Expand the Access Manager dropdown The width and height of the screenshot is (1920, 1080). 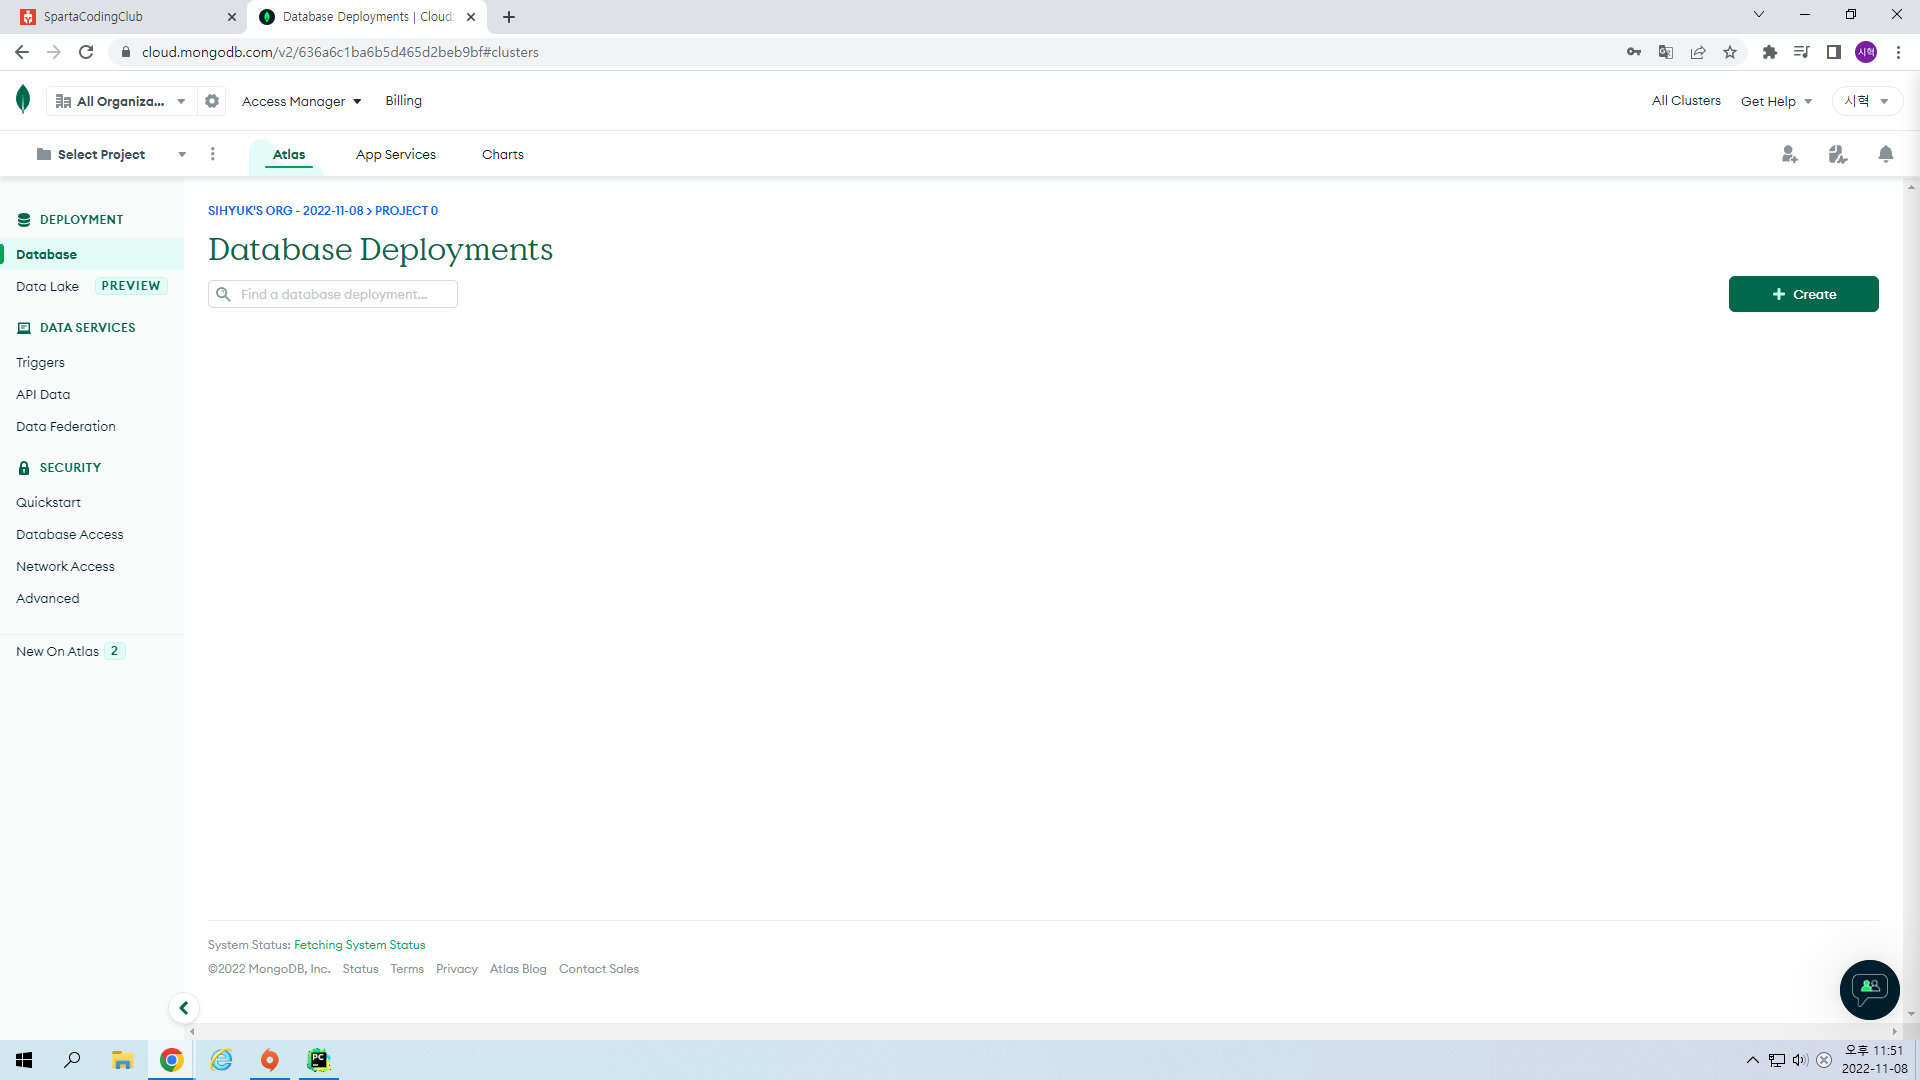click(301, 101)
